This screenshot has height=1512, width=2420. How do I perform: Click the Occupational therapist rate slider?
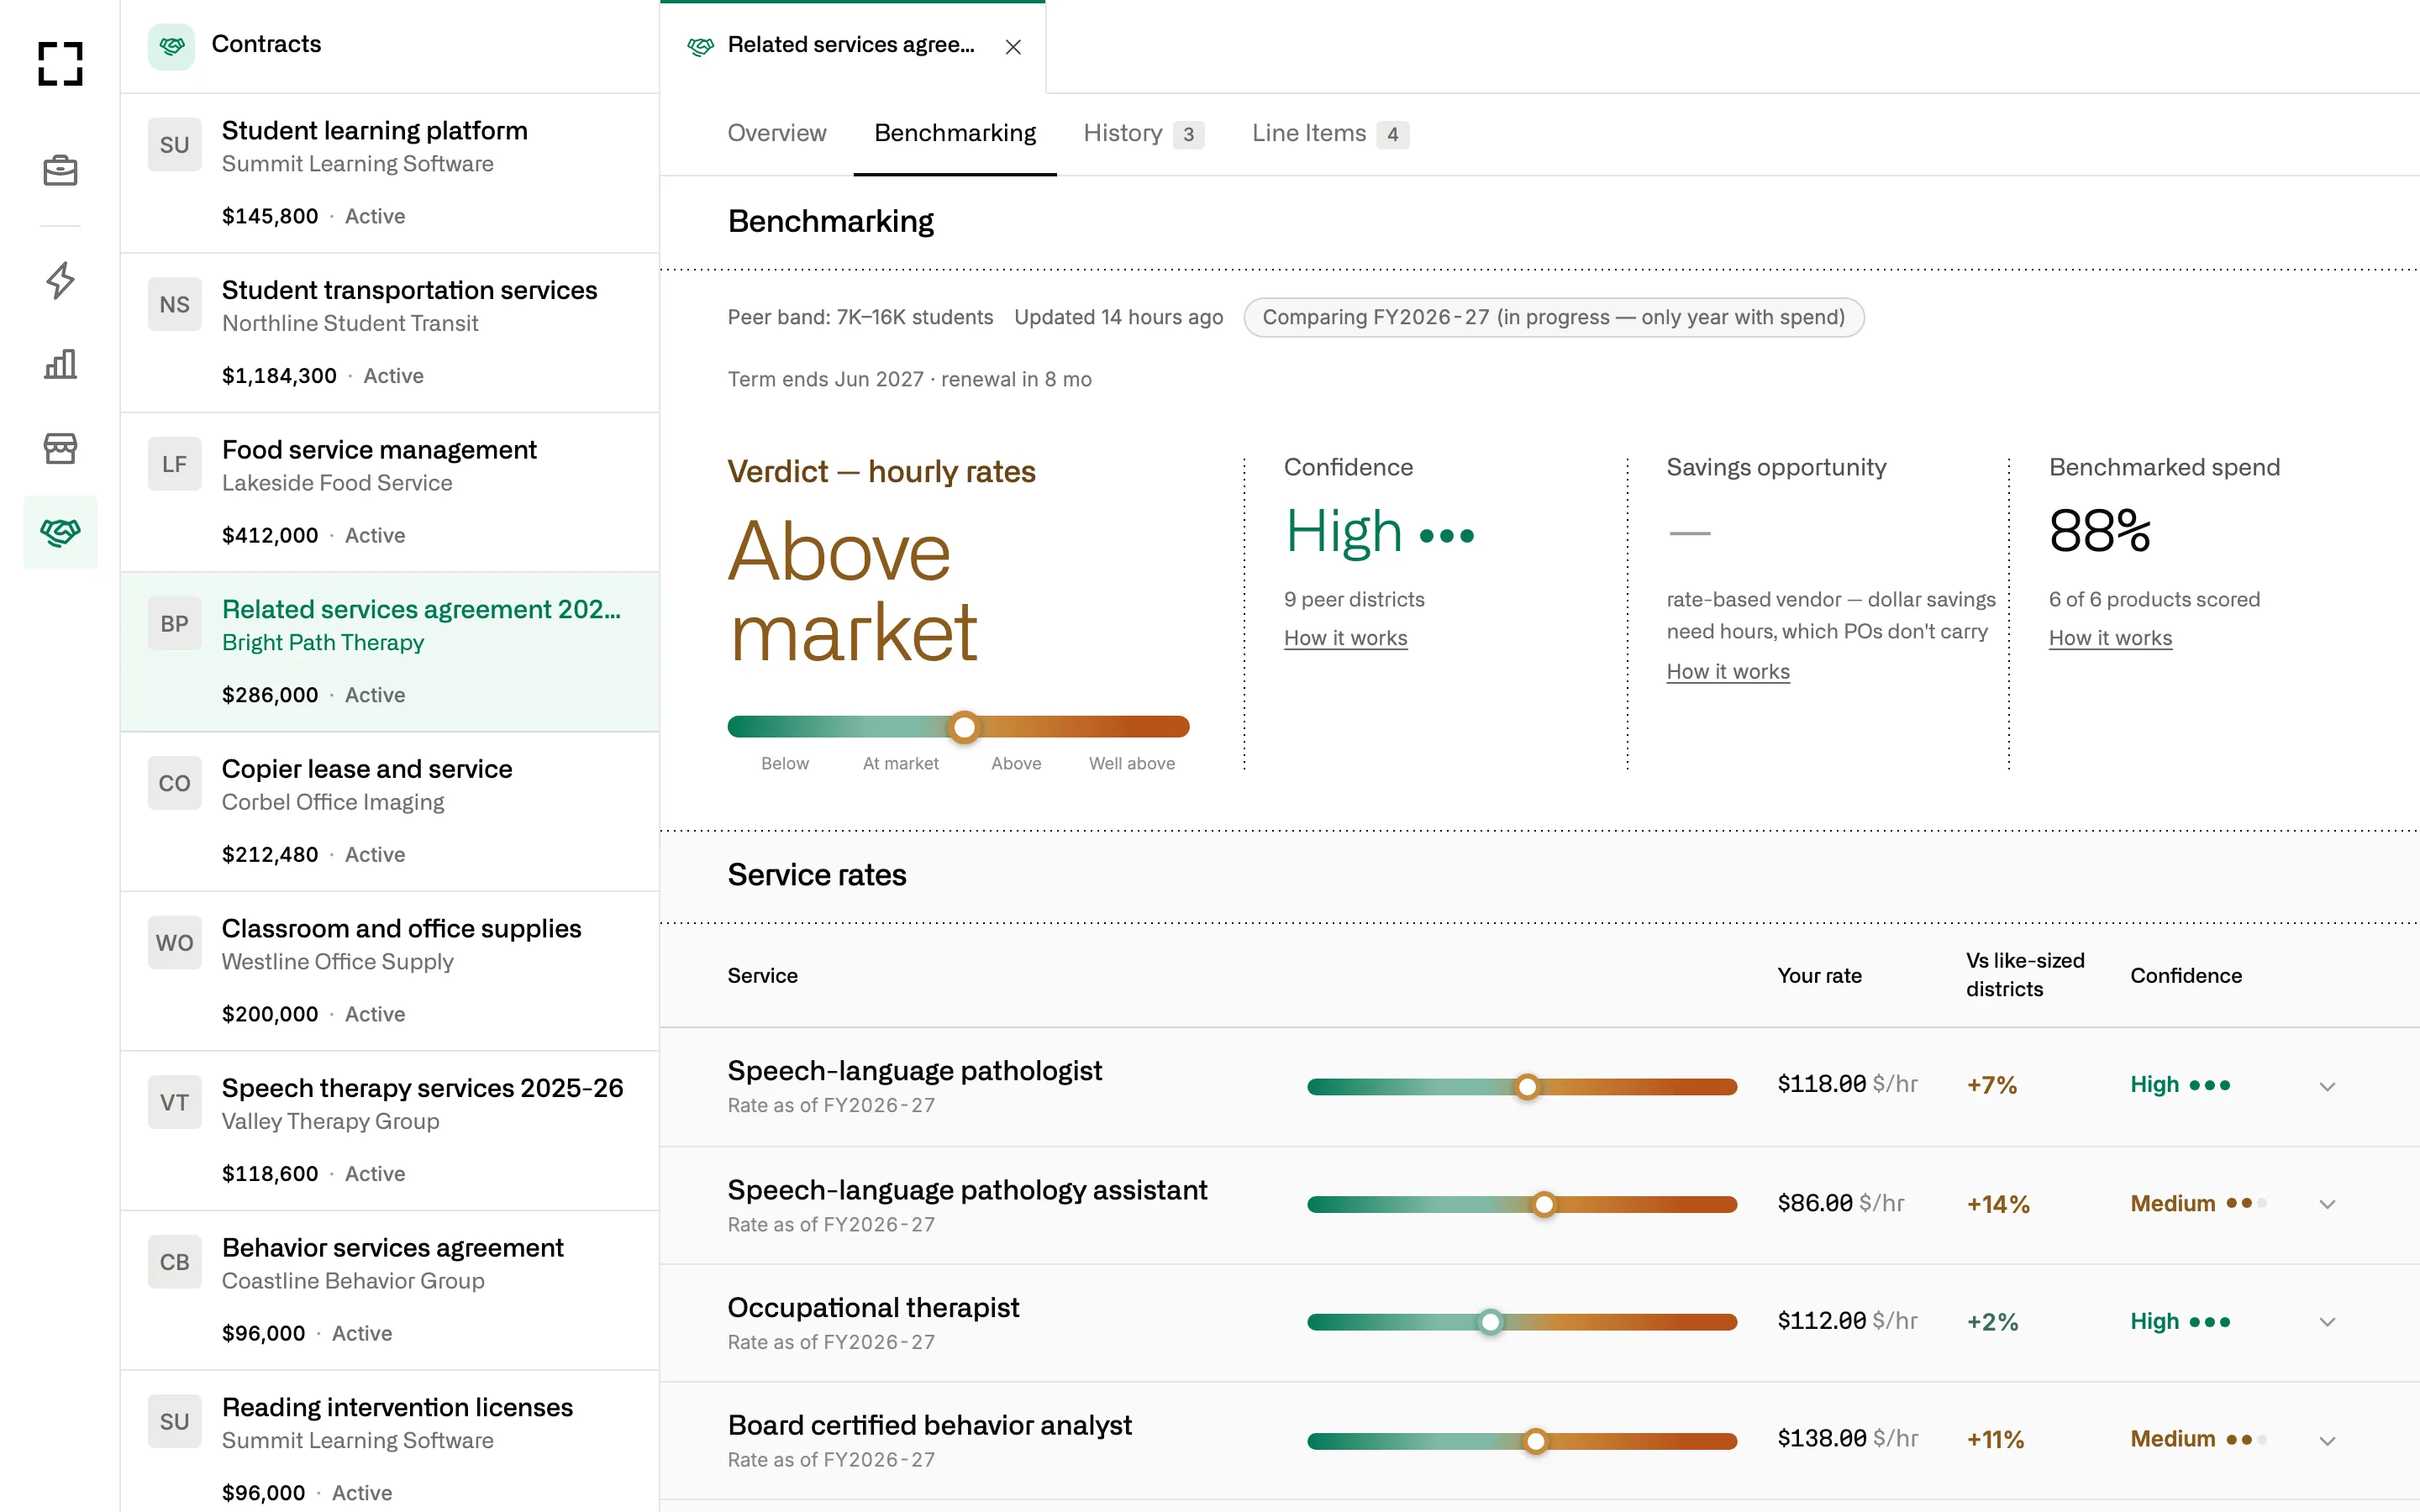[x=1522, y=1322]
